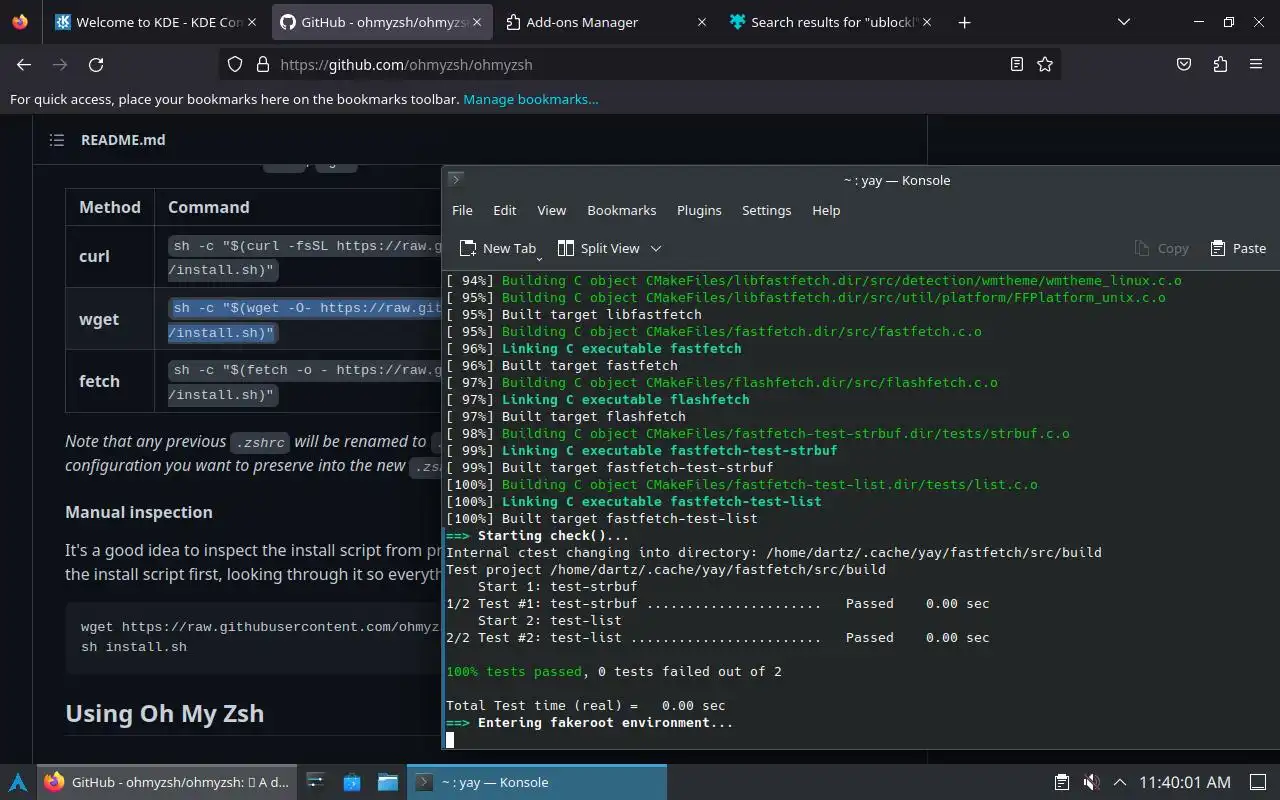Image resolution: width=1280 pixels, height=800 pixels.
Task: Close the GitHub ohmyzsh tab
Action: (476, 22)
